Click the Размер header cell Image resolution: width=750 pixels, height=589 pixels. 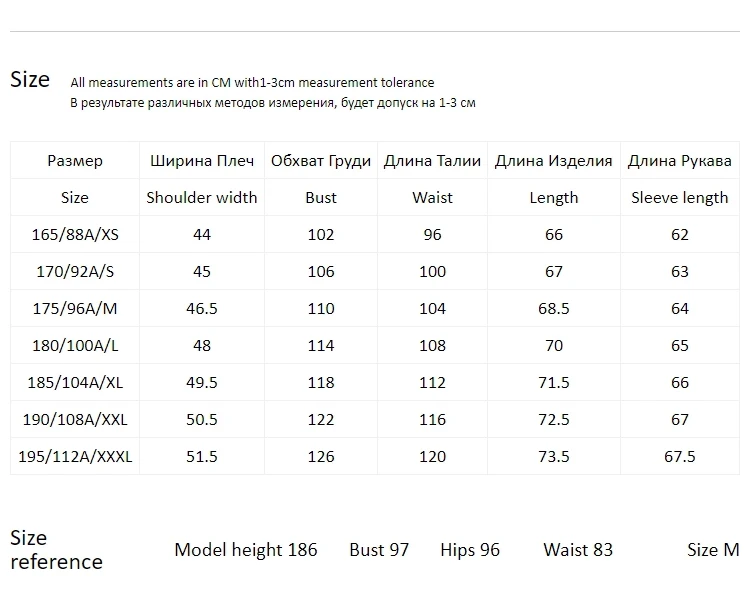pos(75,161)
